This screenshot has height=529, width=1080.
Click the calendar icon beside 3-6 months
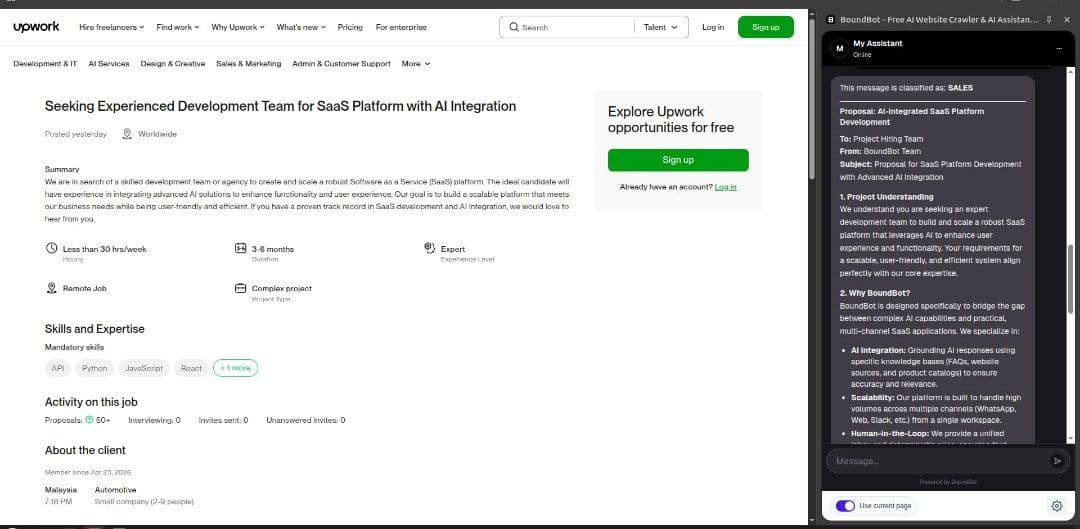click(x=240, y=248)
